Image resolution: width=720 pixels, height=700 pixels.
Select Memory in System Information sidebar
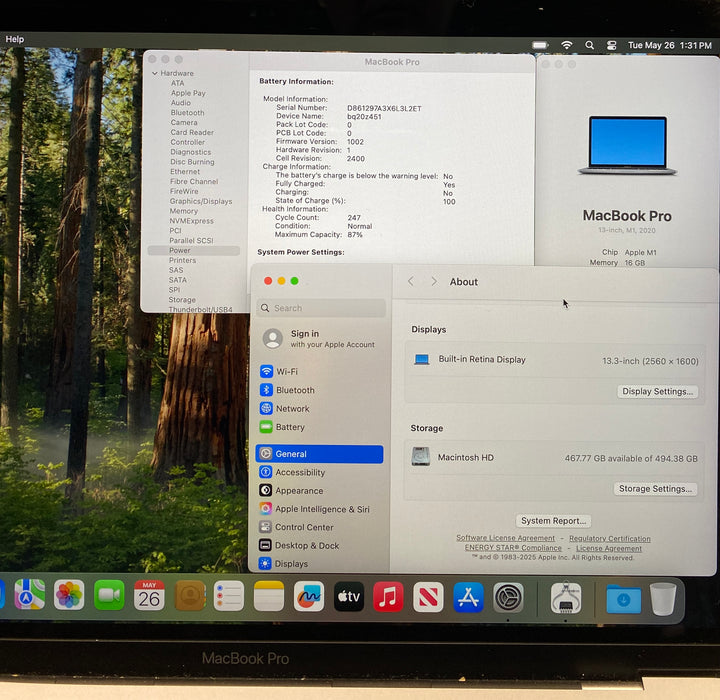pyautogui.click(x=184, y=211)
